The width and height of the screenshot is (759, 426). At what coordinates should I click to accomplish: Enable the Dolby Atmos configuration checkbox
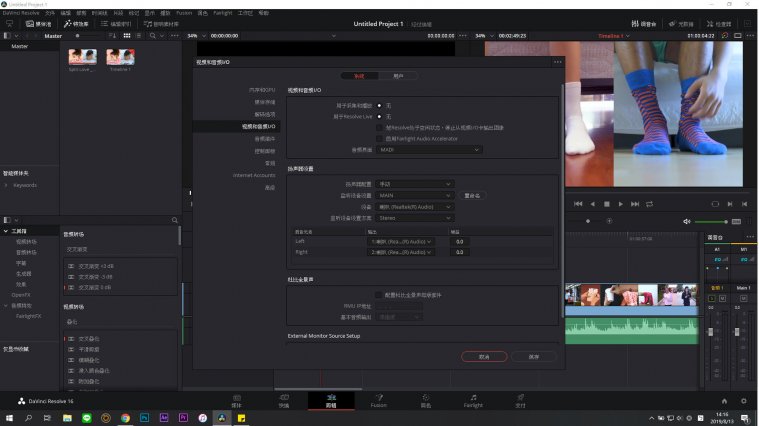pos(379,295)
